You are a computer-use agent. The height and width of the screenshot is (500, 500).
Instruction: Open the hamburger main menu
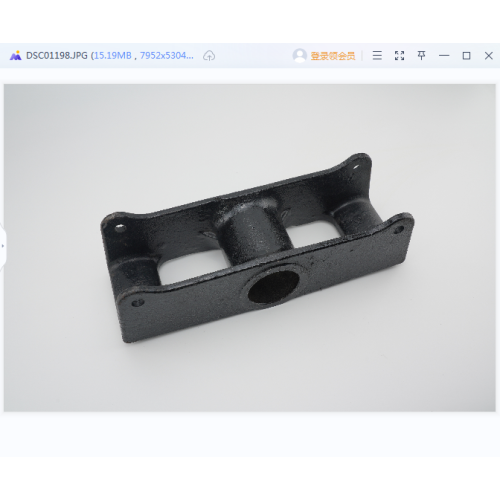tap(377, 55)
